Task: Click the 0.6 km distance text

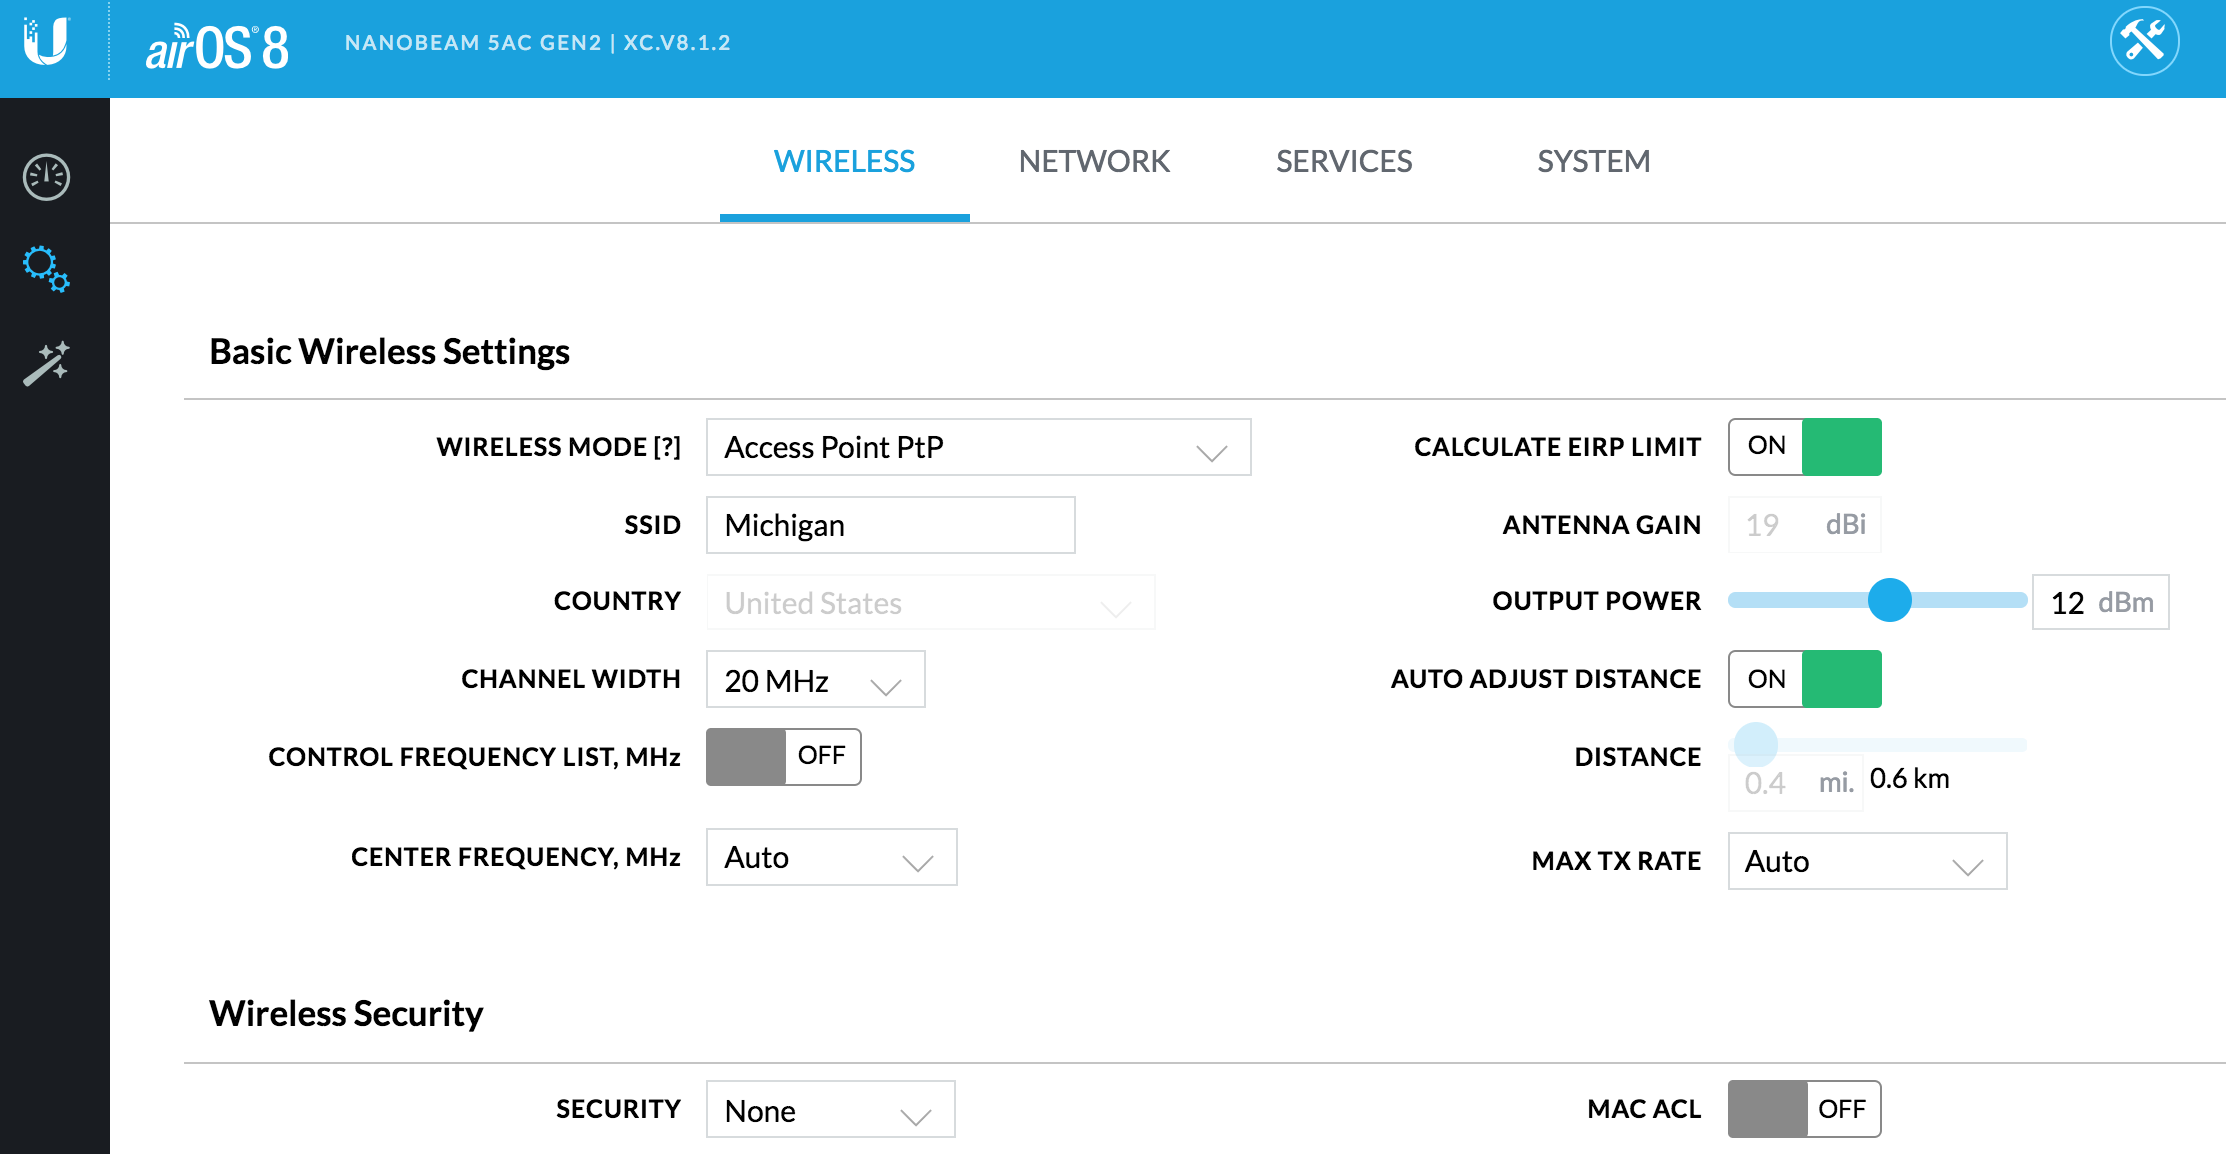Action: (1909, 778)
